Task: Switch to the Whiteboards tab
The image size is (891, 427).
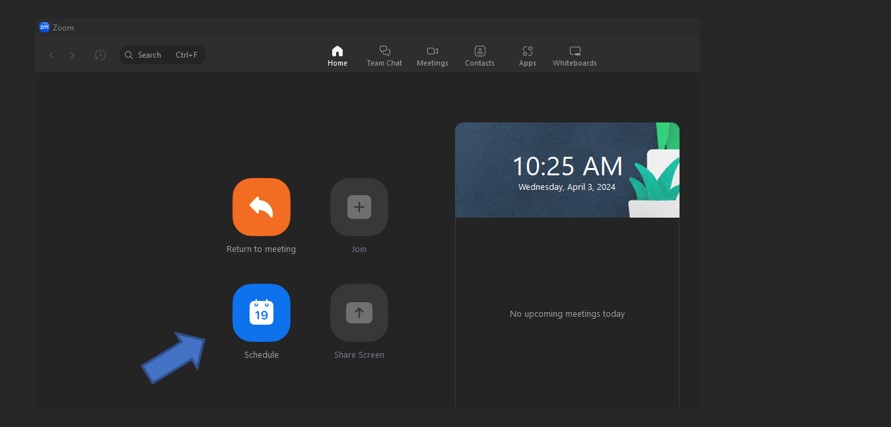Action: (x=575, y=56)
